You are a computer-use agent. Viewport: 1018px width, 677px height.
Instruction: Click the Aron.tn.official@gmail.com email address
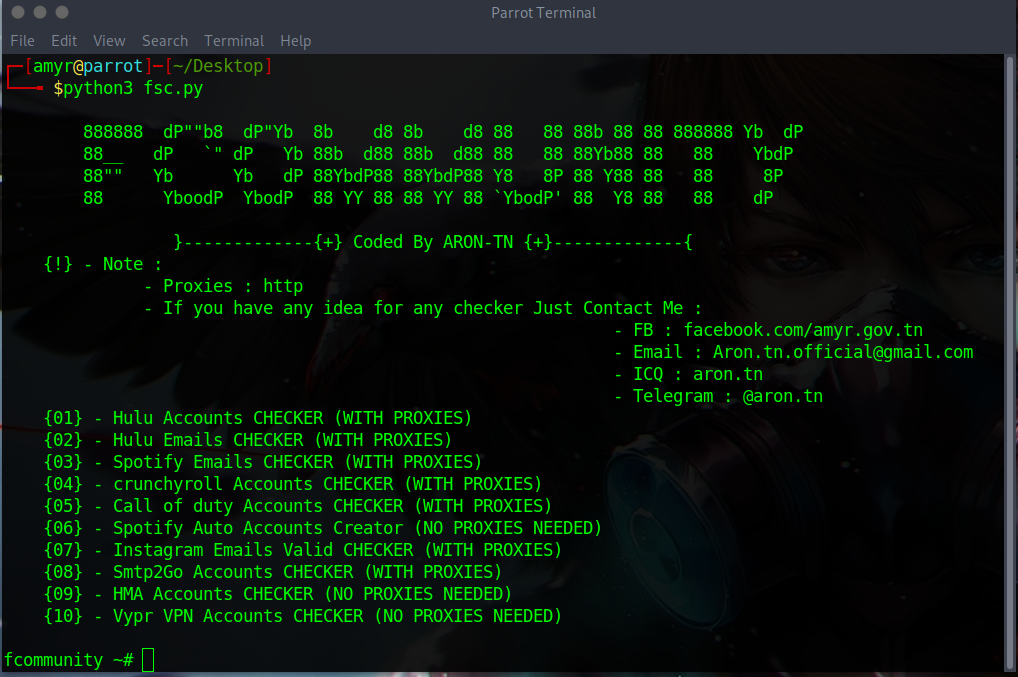coord(843,352)
